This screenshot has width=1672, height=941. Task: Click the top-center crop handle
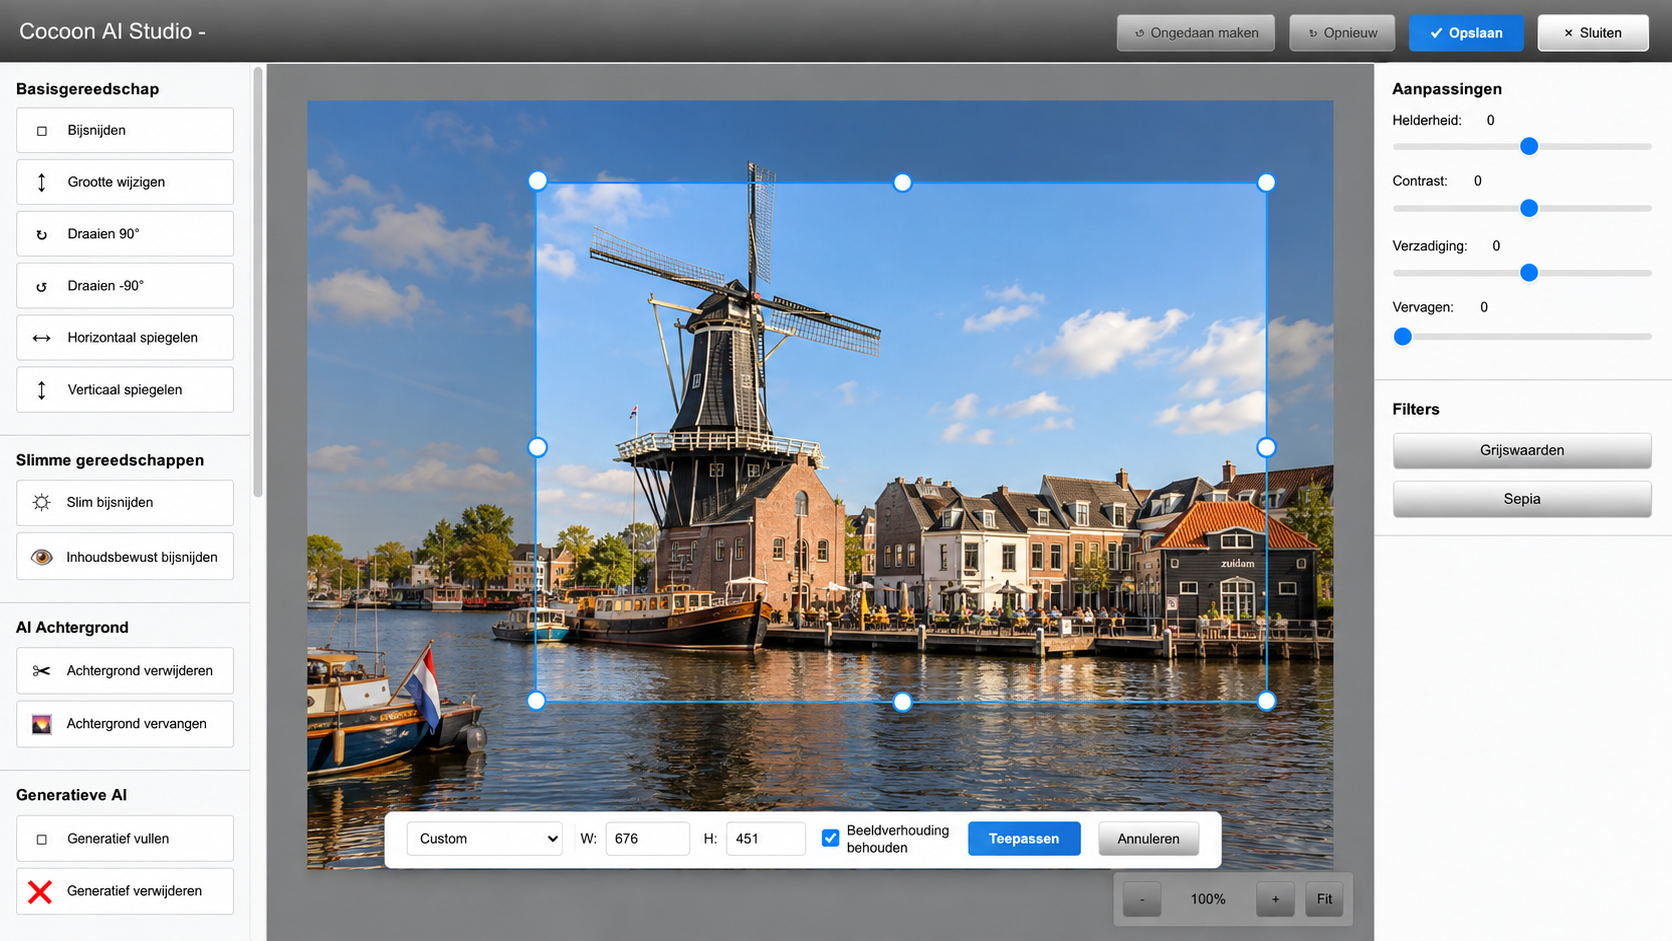click(x=902, y=182)
